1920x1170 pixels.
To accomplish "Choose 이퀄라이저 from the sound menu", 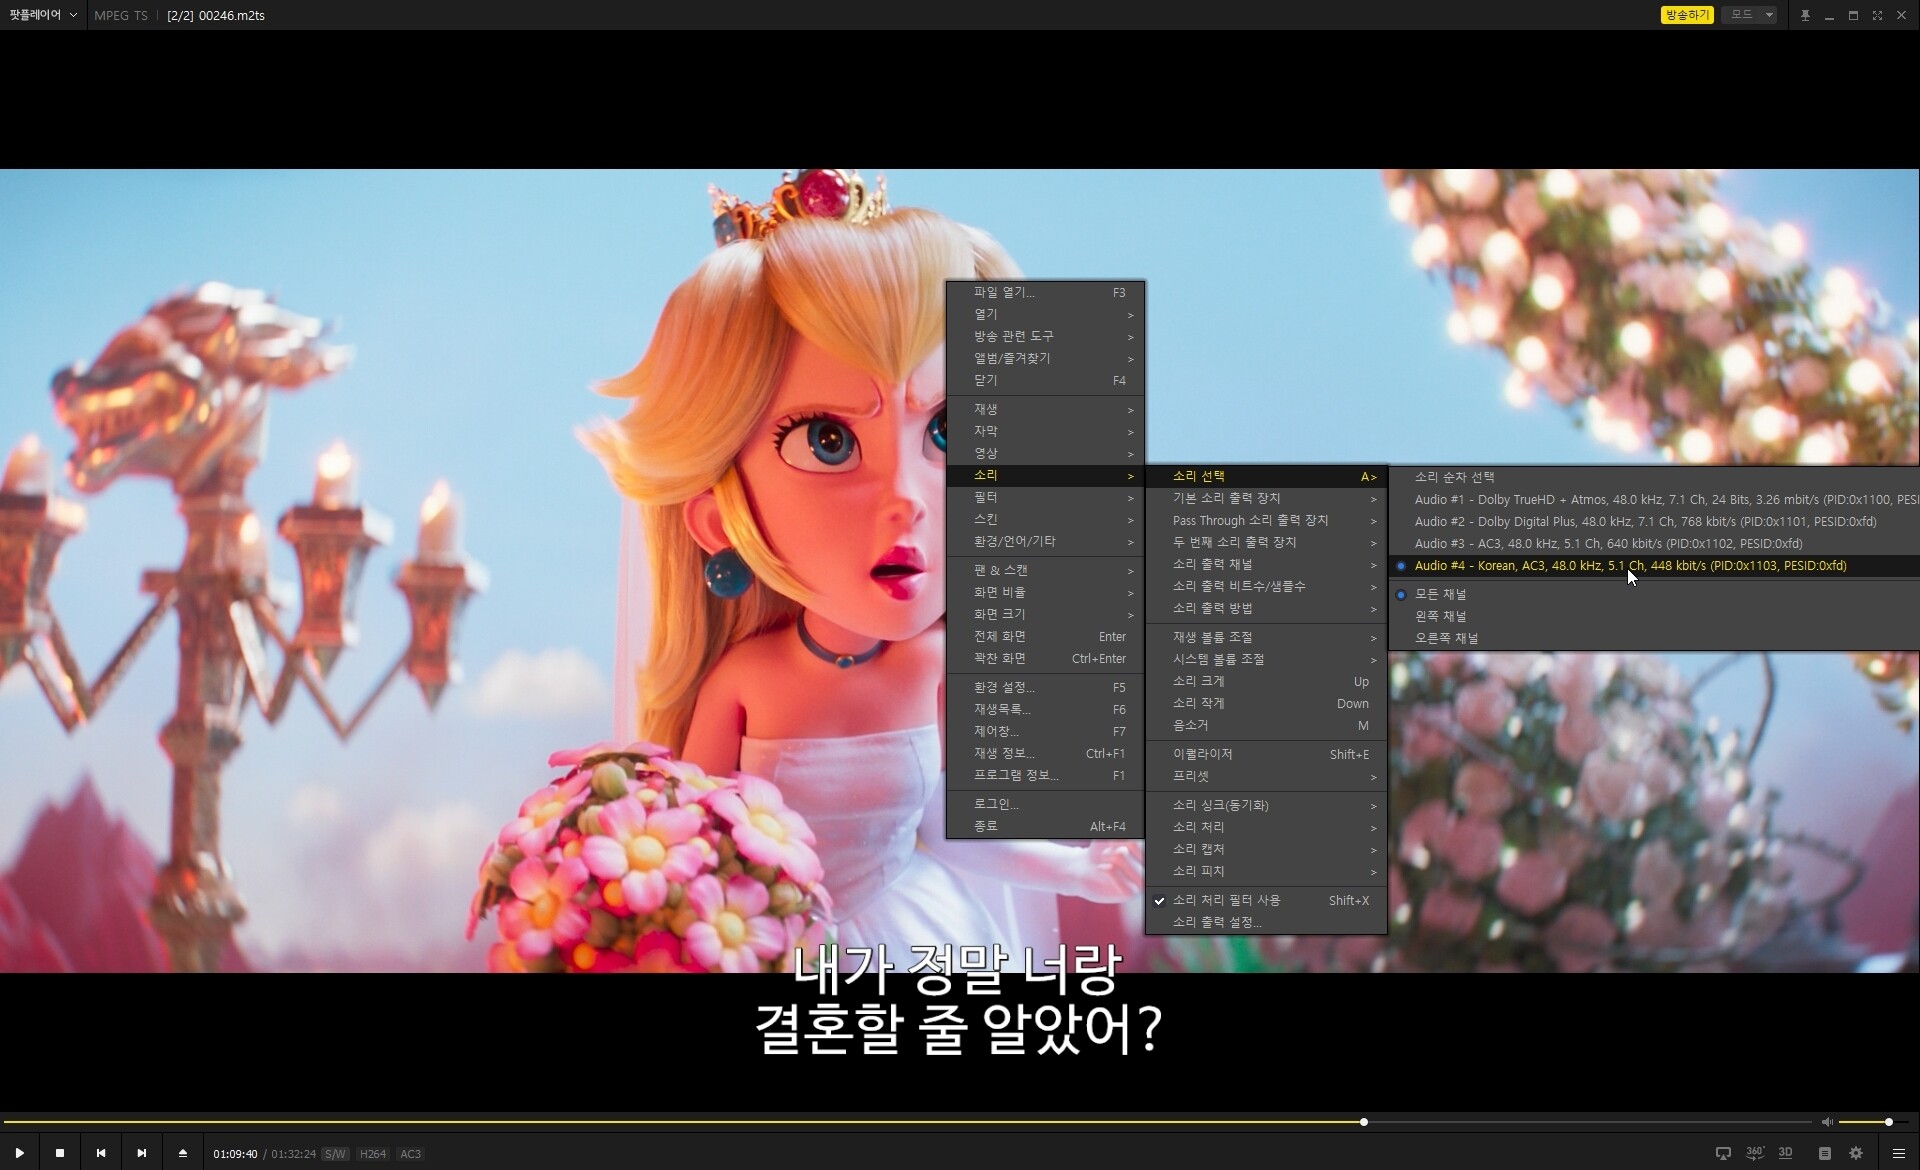I will tap(1203, 754).
